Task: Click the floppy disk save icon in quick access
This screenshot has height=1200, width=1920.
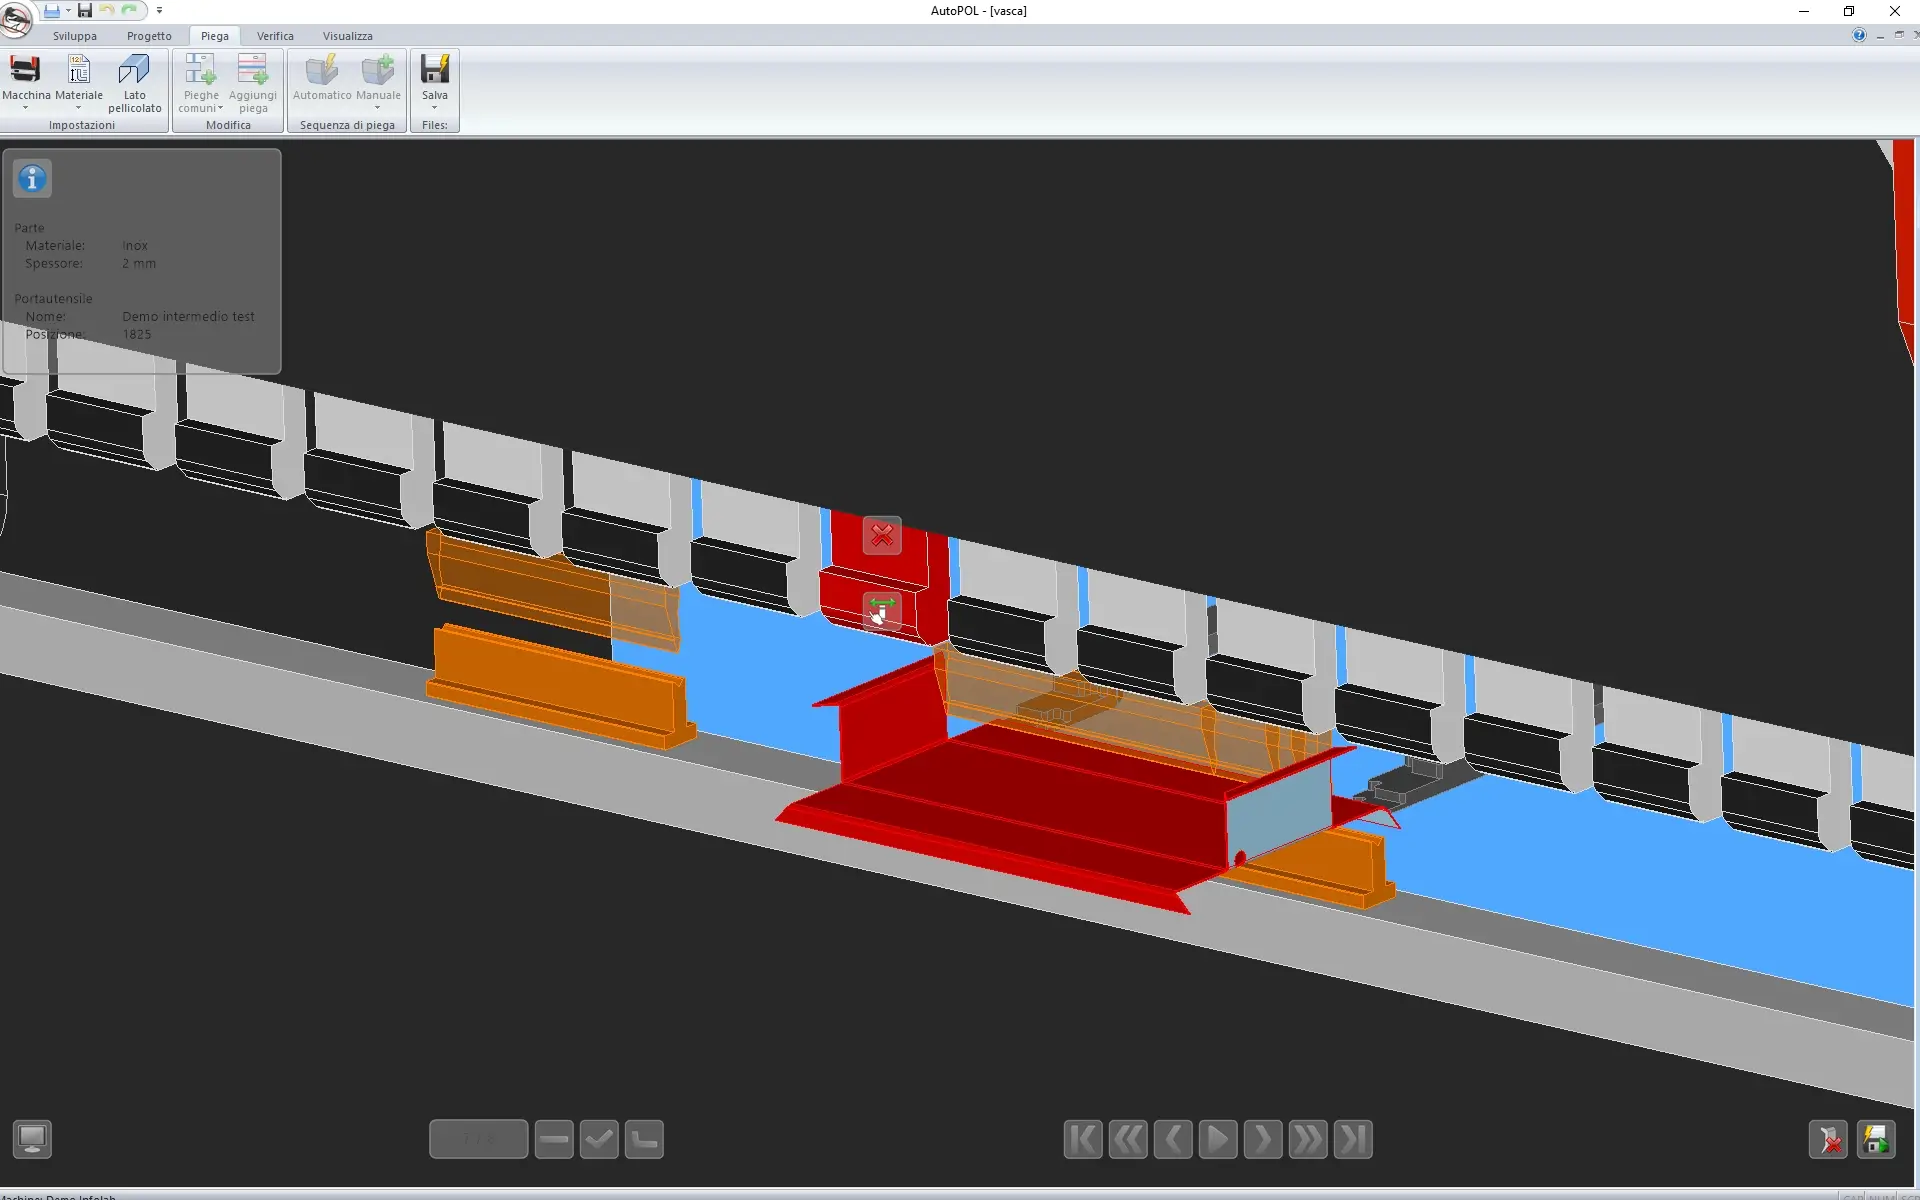Action: click(x=85, y=11)
